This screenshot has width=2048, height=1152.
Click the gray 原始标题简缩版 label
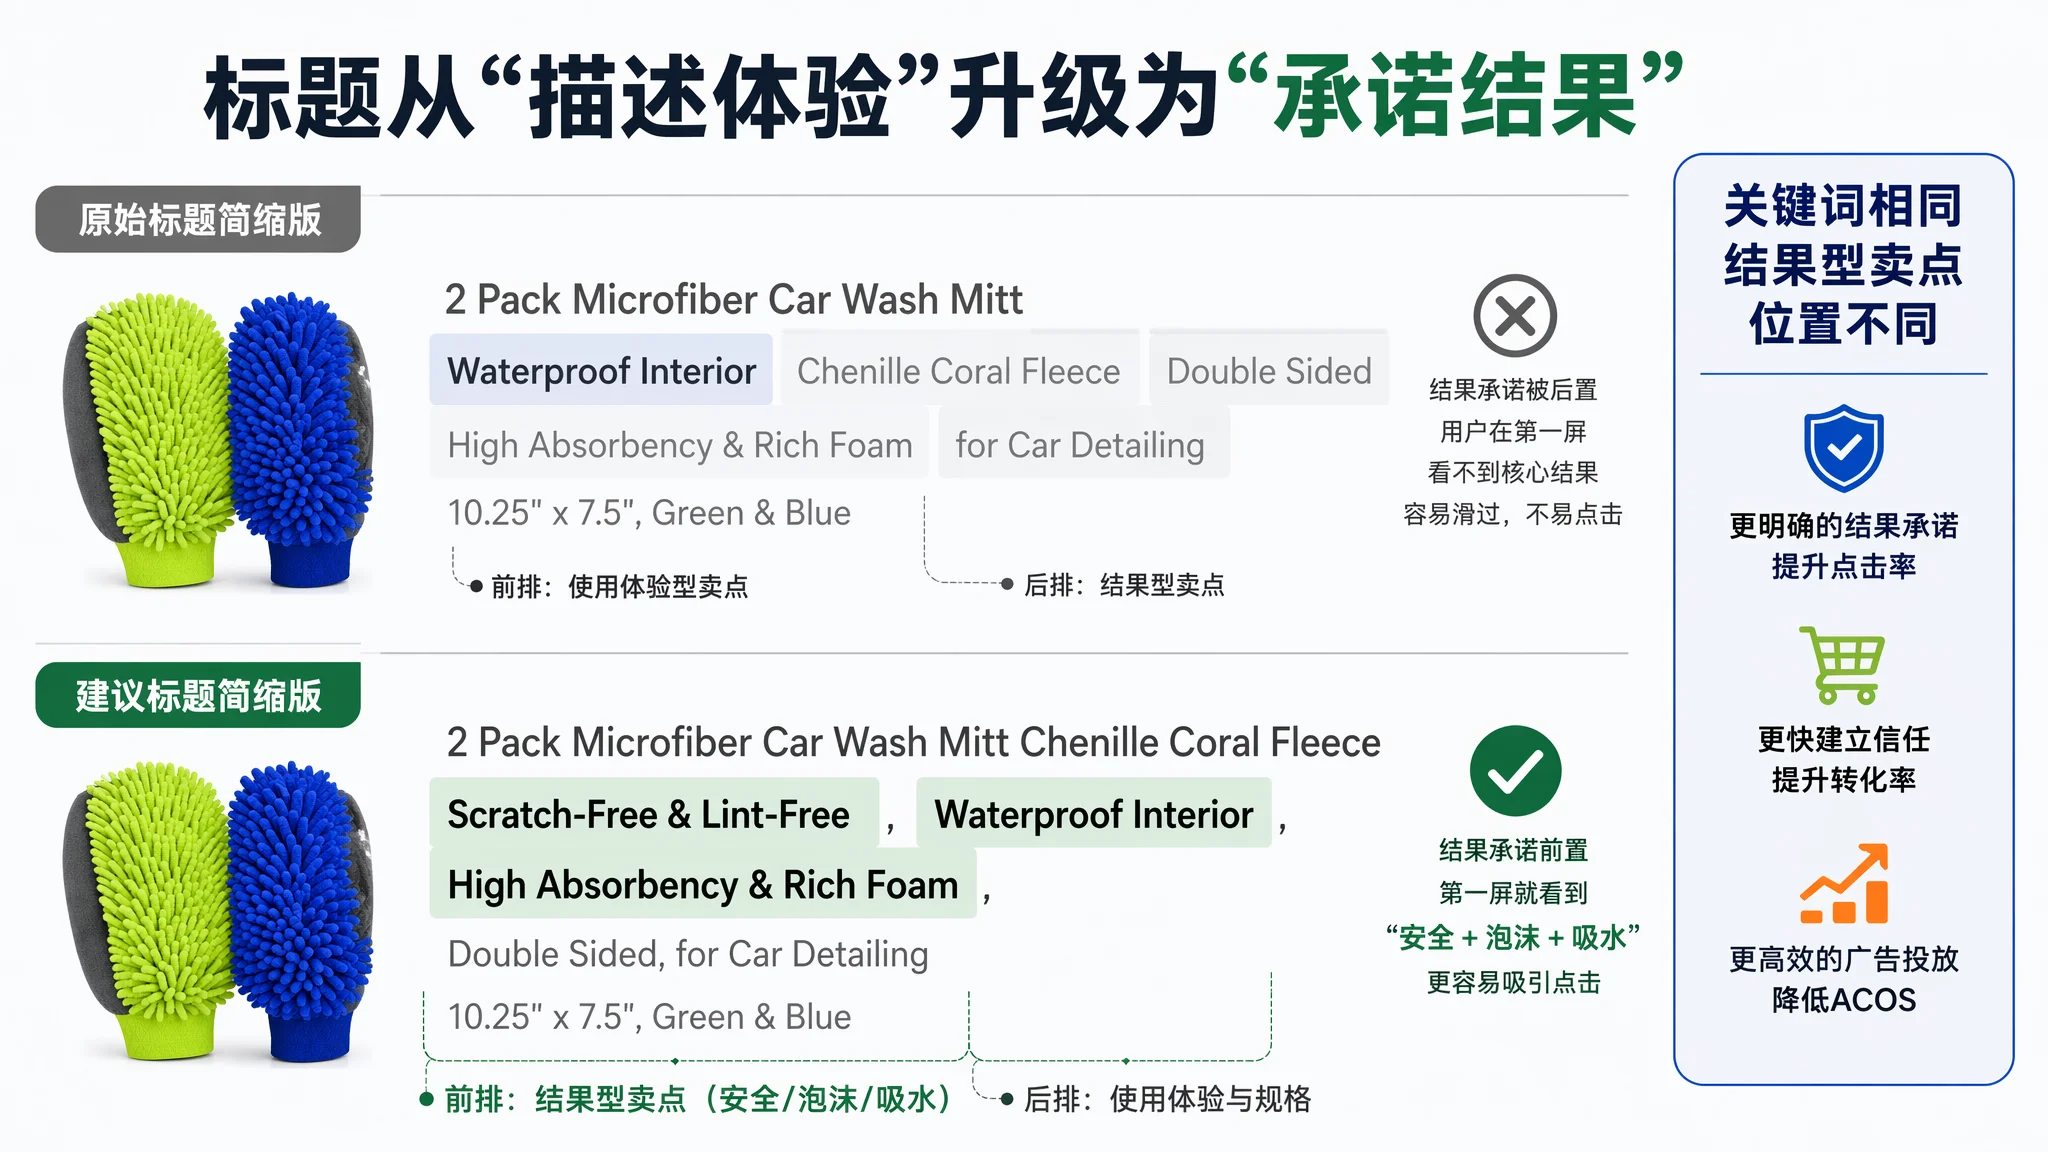[x=198, y=219]
